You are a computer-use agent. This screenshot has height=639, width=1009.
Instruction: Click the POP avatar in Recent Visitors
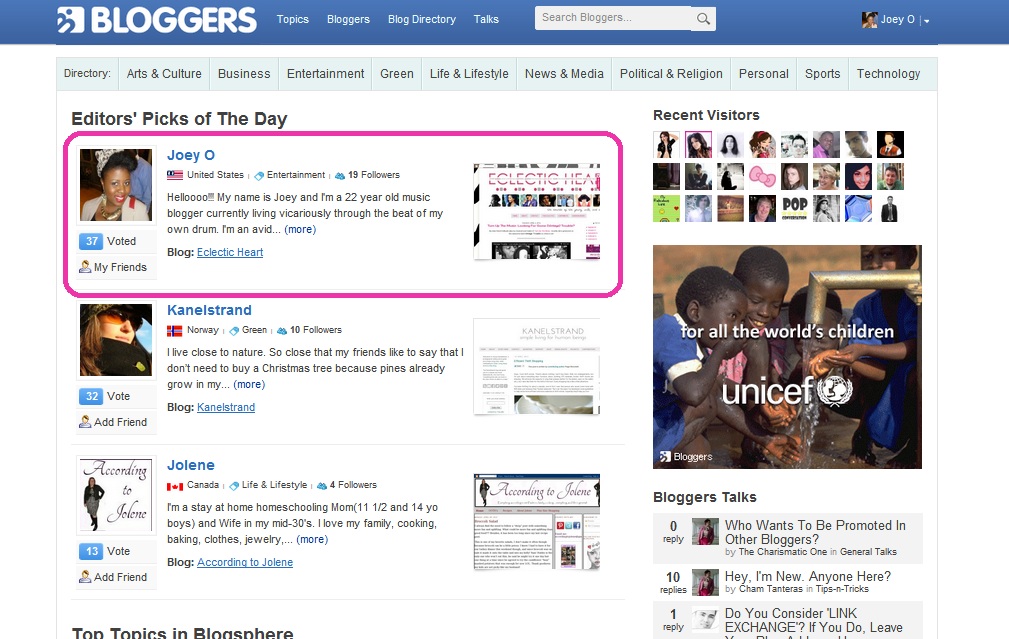794,208
